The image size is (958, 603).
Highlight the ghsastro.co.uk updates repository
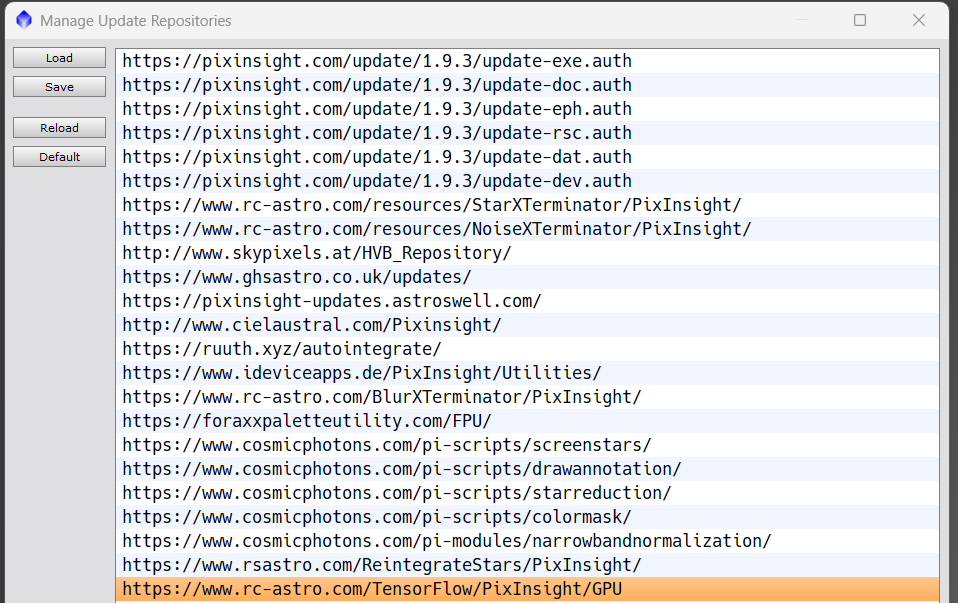tap(297, 277)
